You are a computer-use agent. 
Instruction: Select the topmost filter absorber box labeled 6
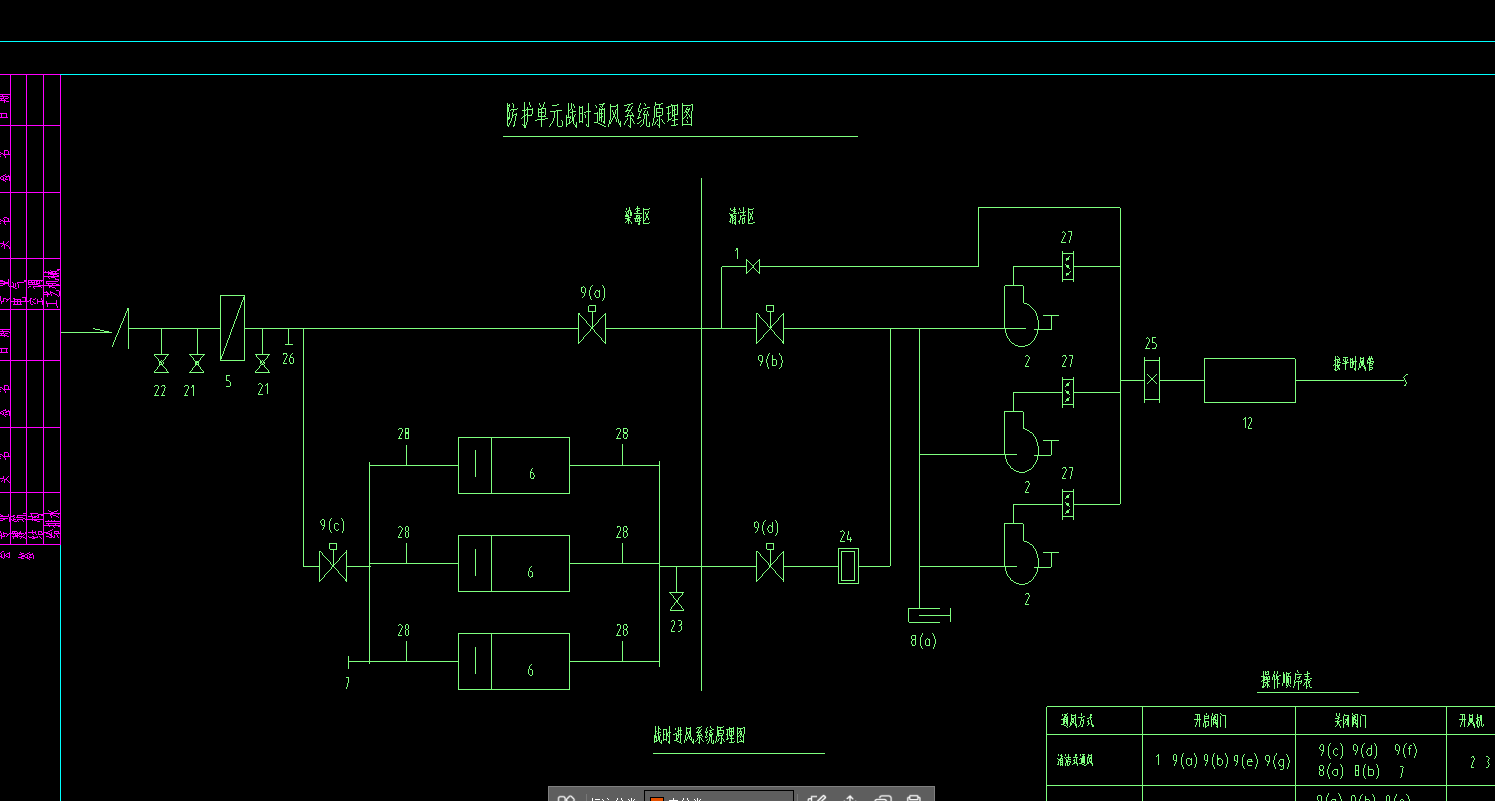coord(514,465)
